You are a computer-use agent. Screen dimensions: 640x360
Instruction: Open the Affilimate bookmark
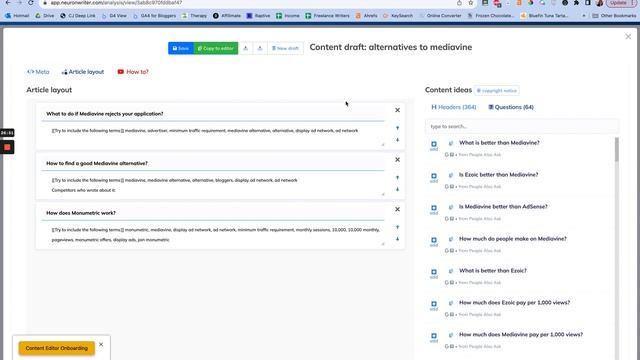coord(227,16)
